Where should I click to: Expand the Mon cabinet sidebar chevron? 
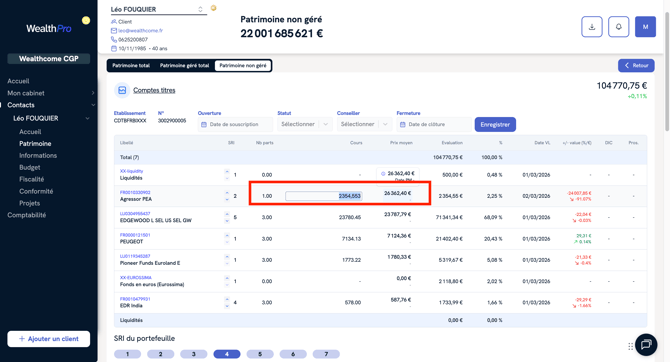coord(93,93)
